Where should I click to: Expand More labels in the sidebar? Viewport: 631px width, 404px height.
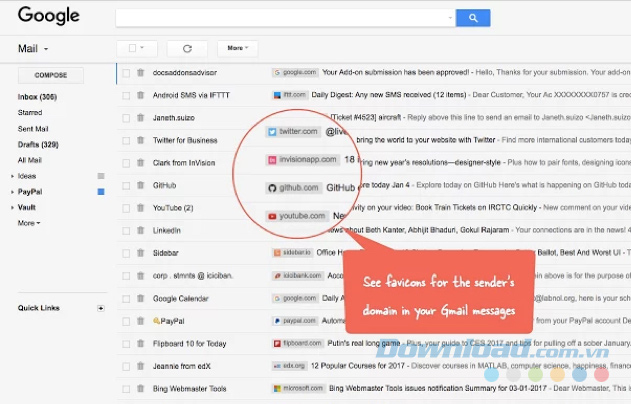(x=29, y=223)
